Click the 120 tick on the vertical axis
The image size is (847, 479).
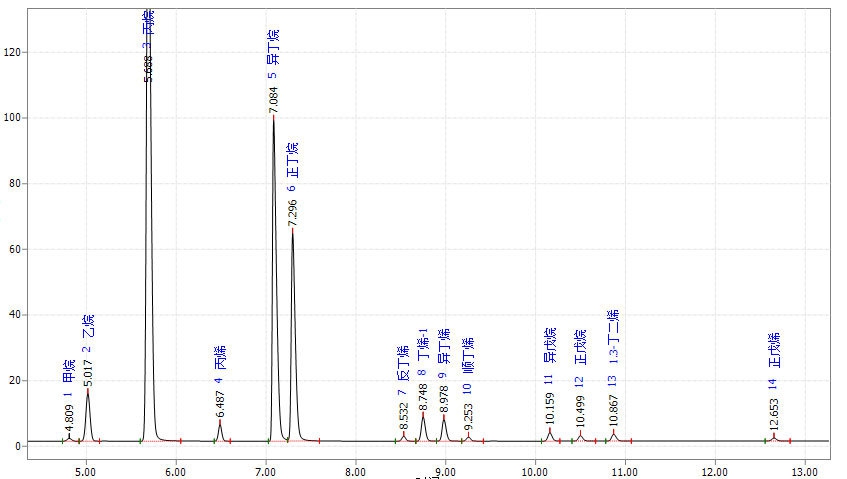pos(18,52)
